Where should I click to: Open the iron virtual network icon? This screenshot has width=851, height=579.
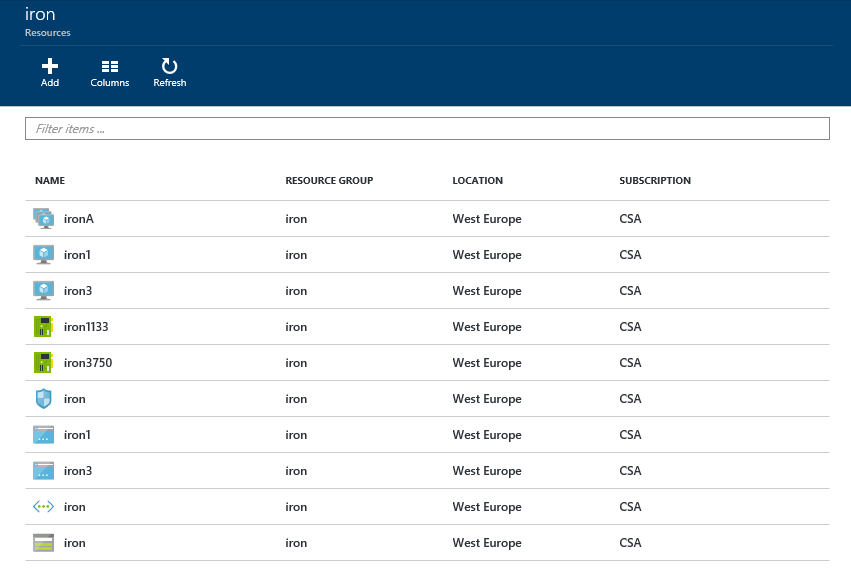click(x=43, y=507)
